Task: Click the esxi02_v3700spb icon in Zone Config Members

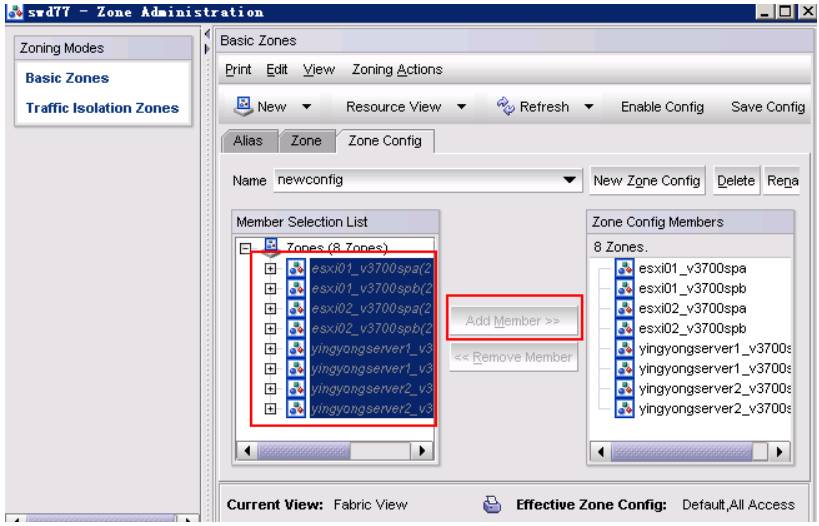Action: pyautogui.click(x=624, y=329)
